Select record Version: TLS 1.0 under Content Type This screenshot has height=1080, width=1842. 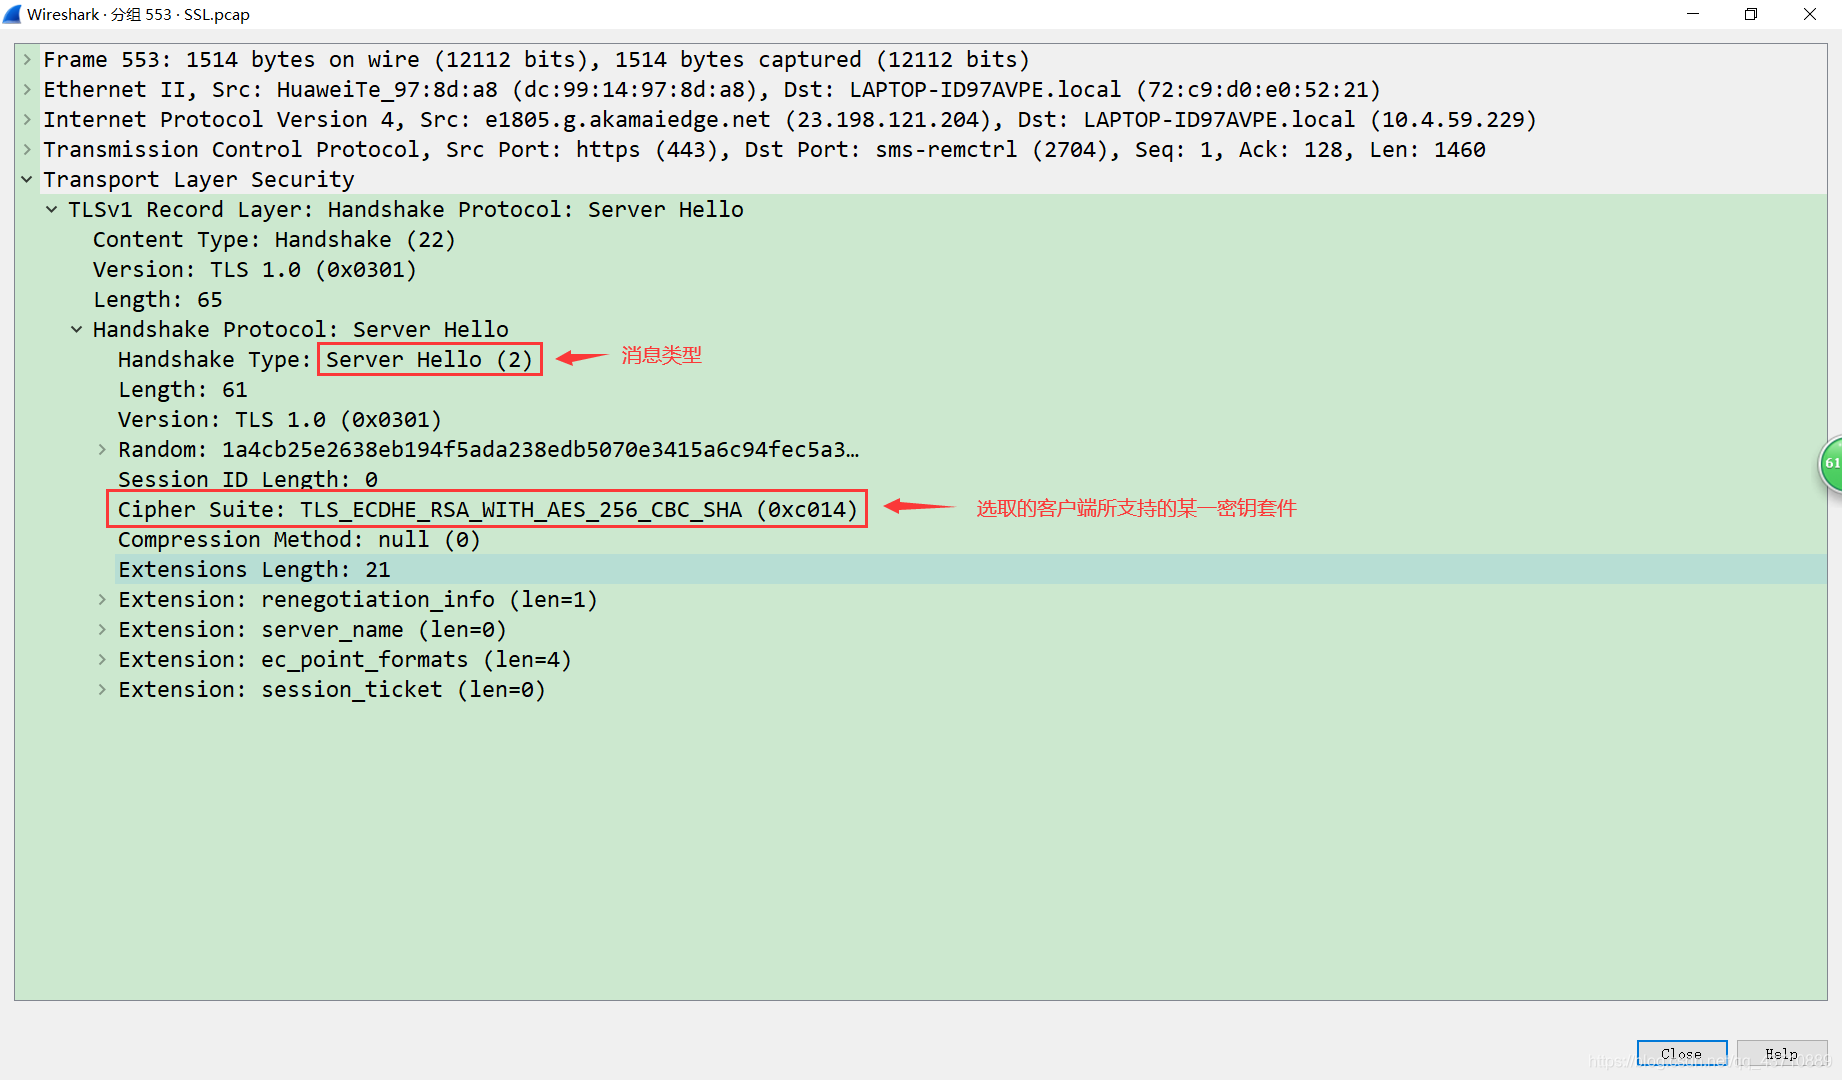point(255,270)
